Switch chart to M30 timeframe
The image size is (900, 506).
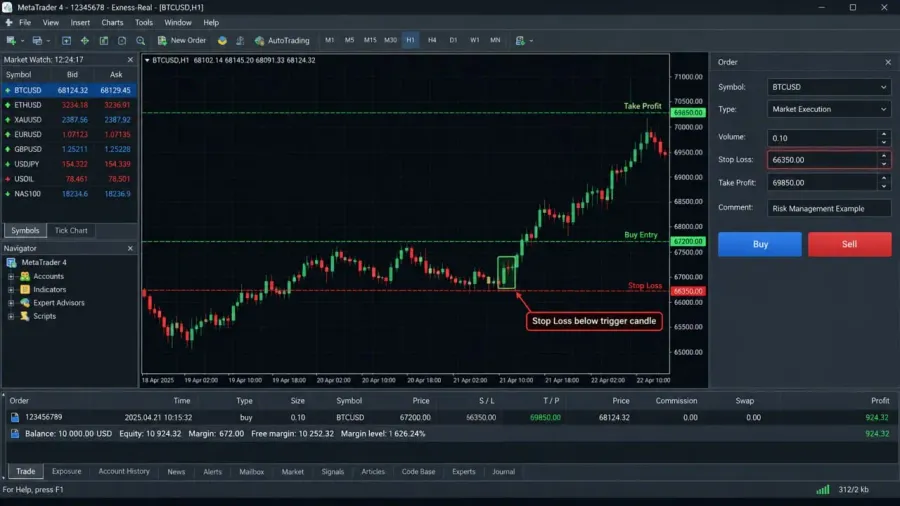[x=390, y=40]
